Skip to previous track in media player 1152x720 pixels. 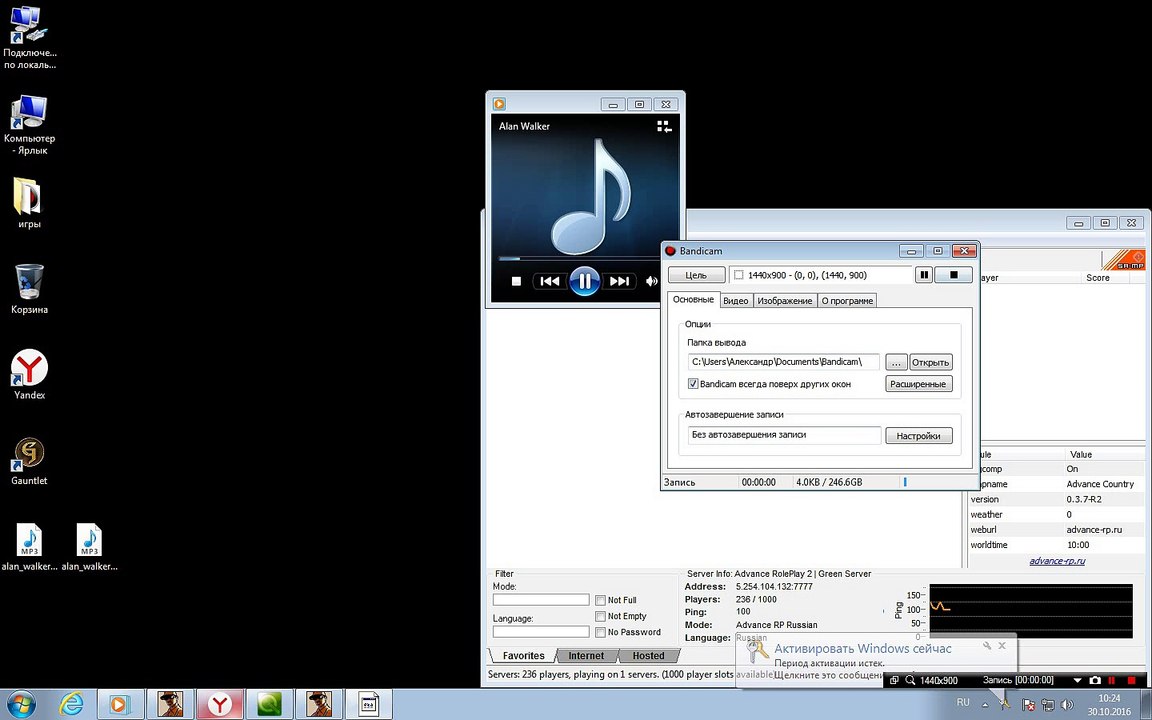pos(550,281)
